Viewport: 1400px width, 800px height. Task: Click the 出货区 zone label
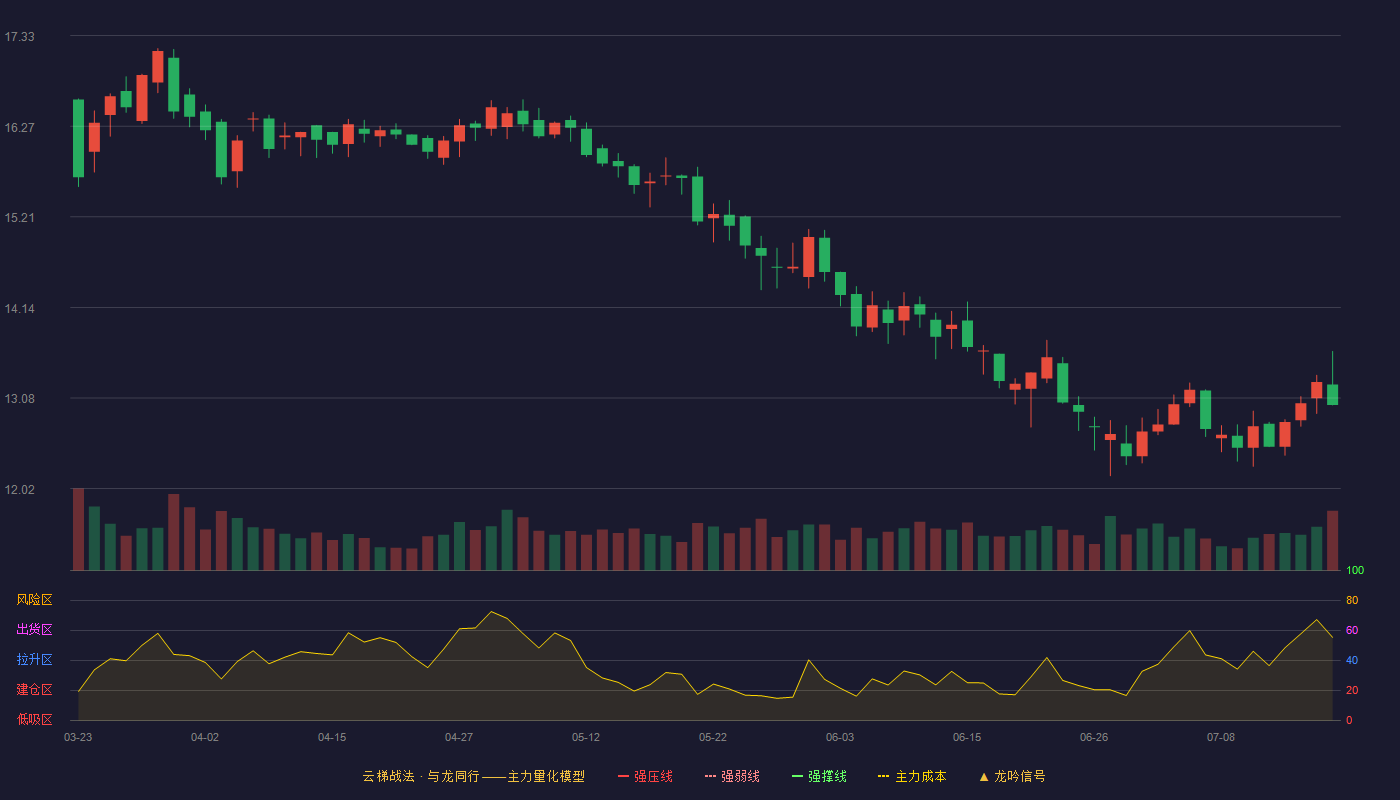pyautogui.click(x=34, y=630)
